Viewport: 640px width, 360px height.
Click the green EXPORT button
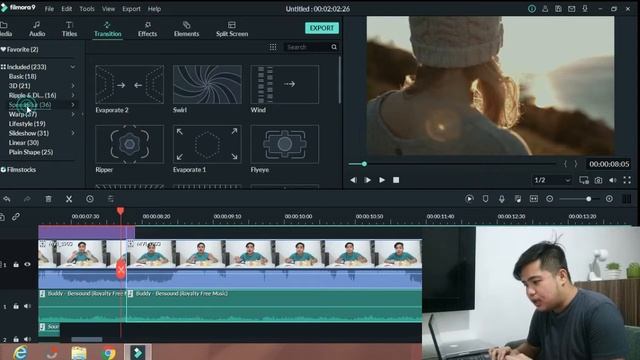point(322,28)
